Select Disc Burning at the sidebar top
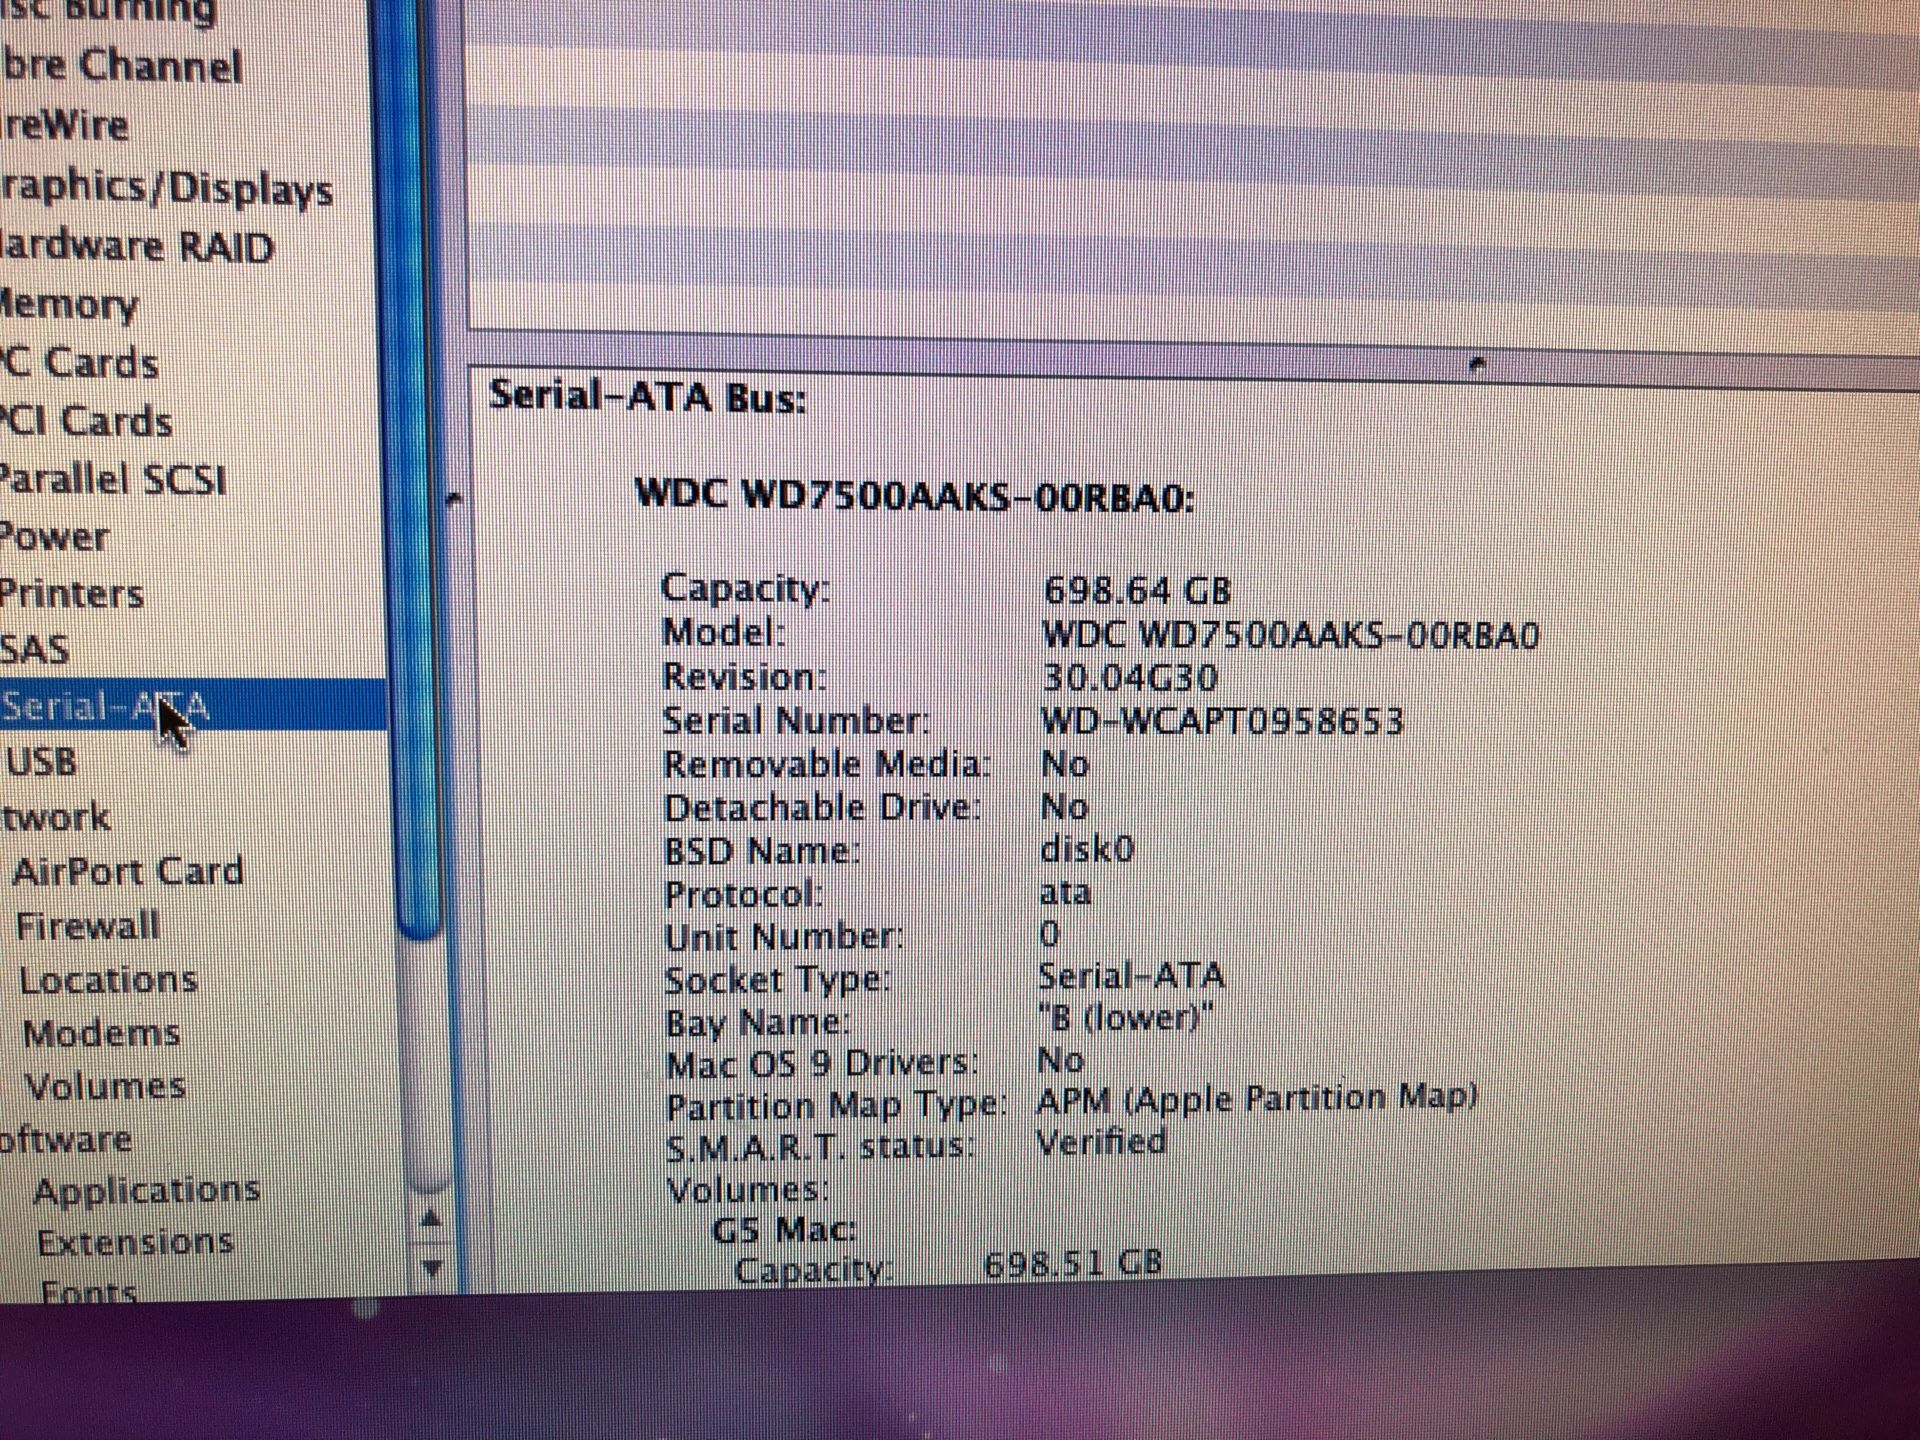Image resolution: width=1920 pixels, height=1440 pixels. pos(108,12)
